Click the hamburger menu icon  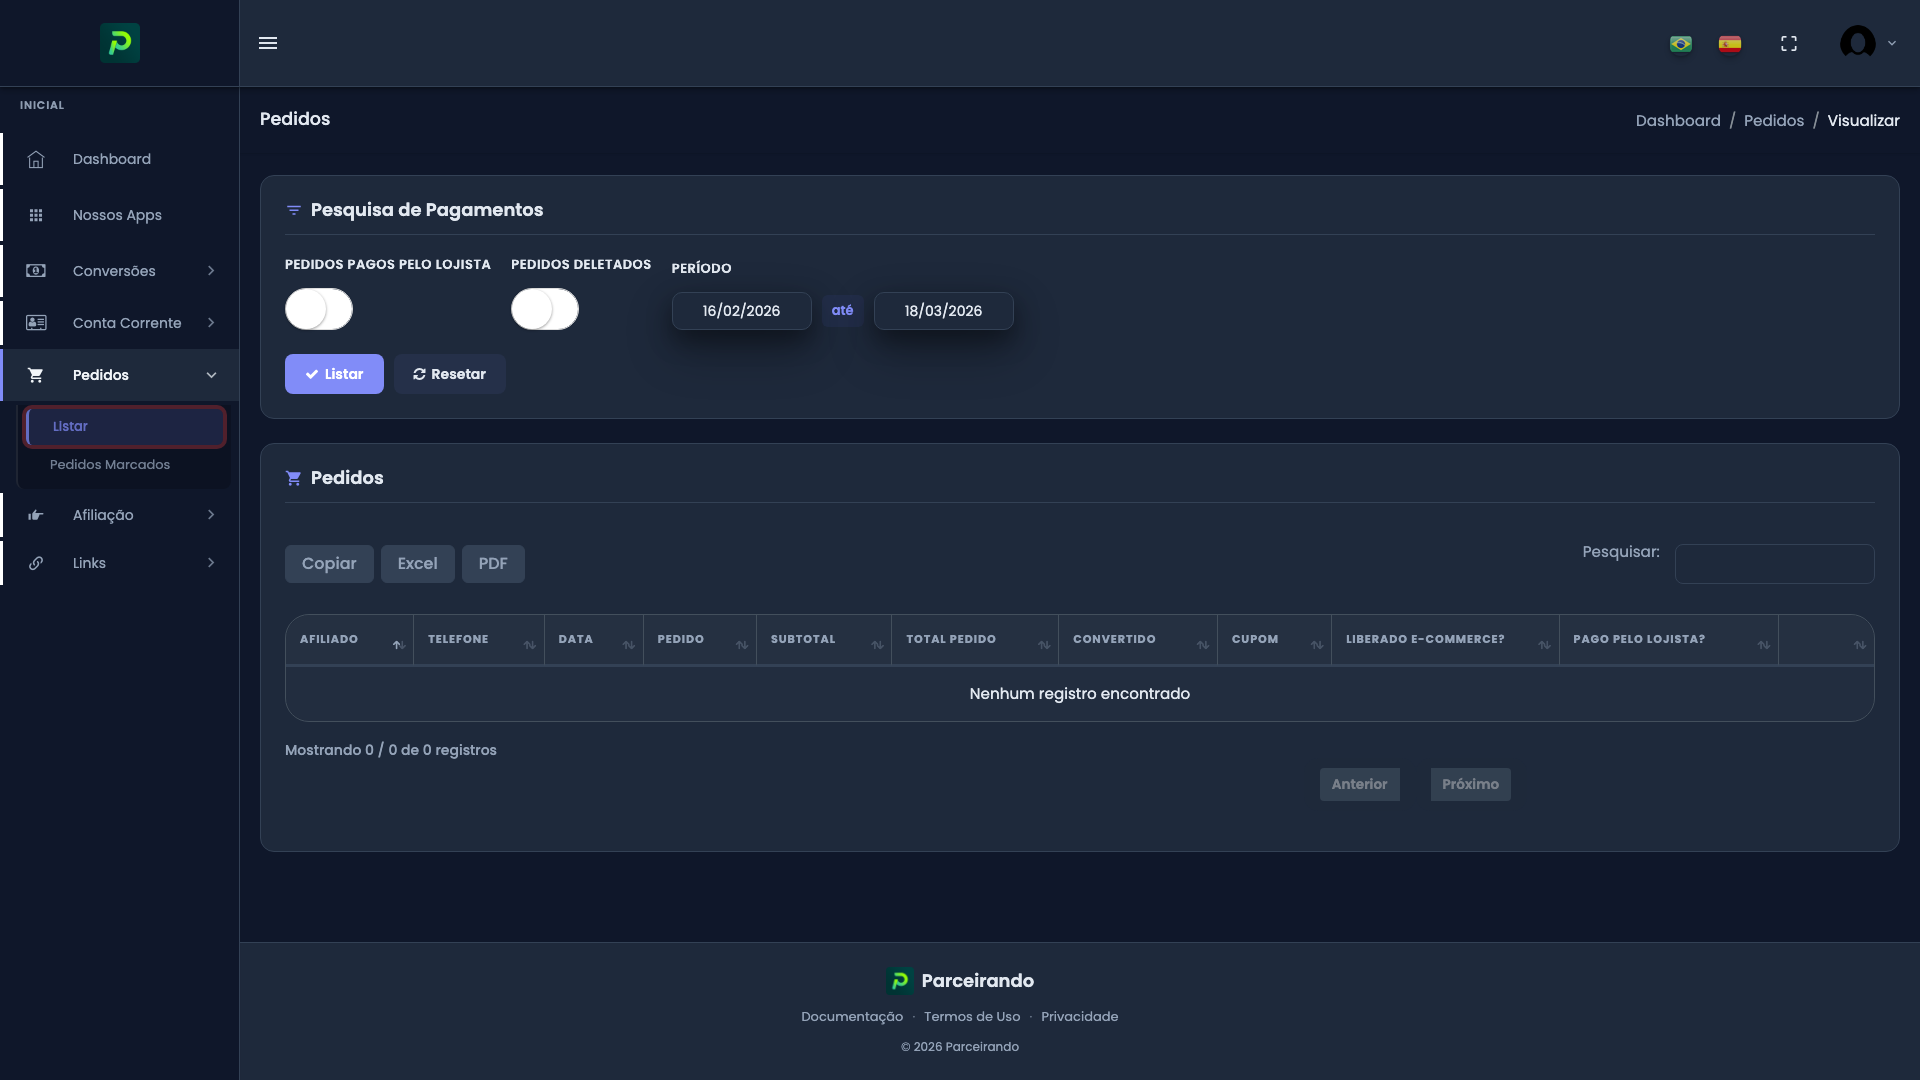(268, 43)
